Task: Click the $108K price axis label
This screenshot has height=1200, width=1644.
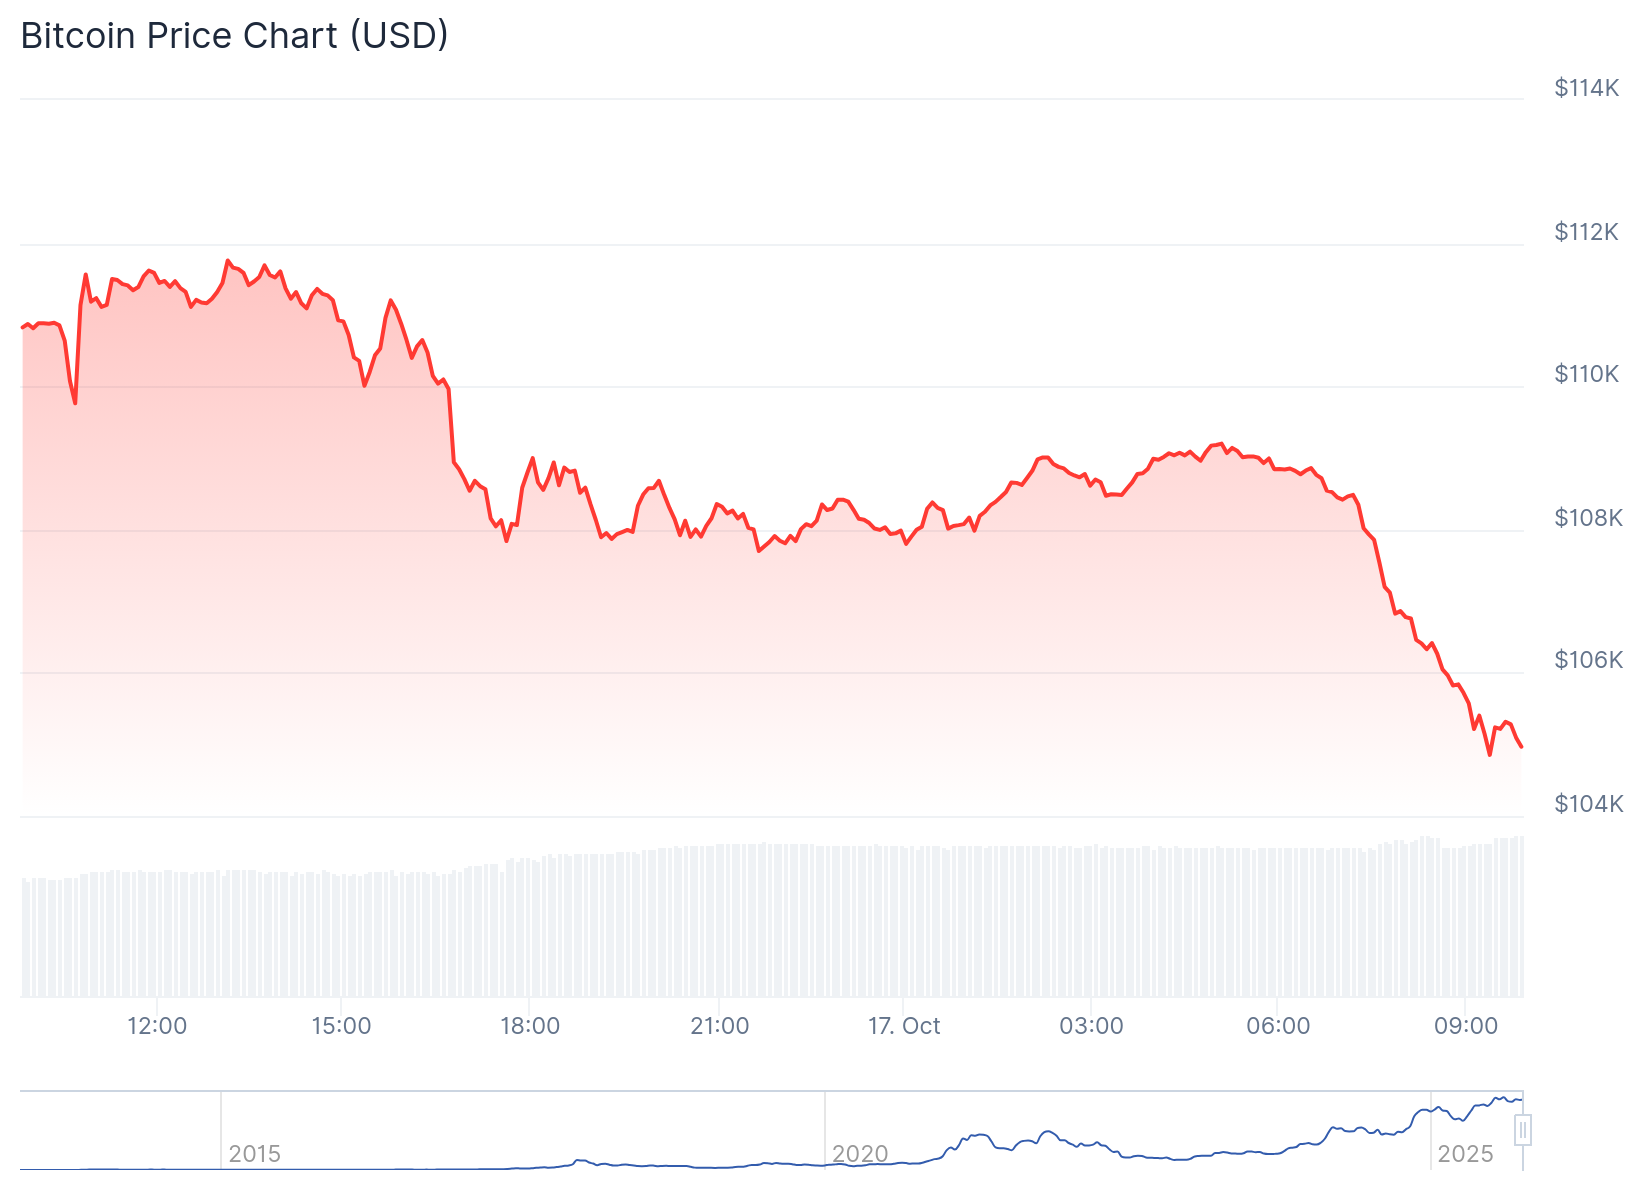Action: coord(1586,518)
